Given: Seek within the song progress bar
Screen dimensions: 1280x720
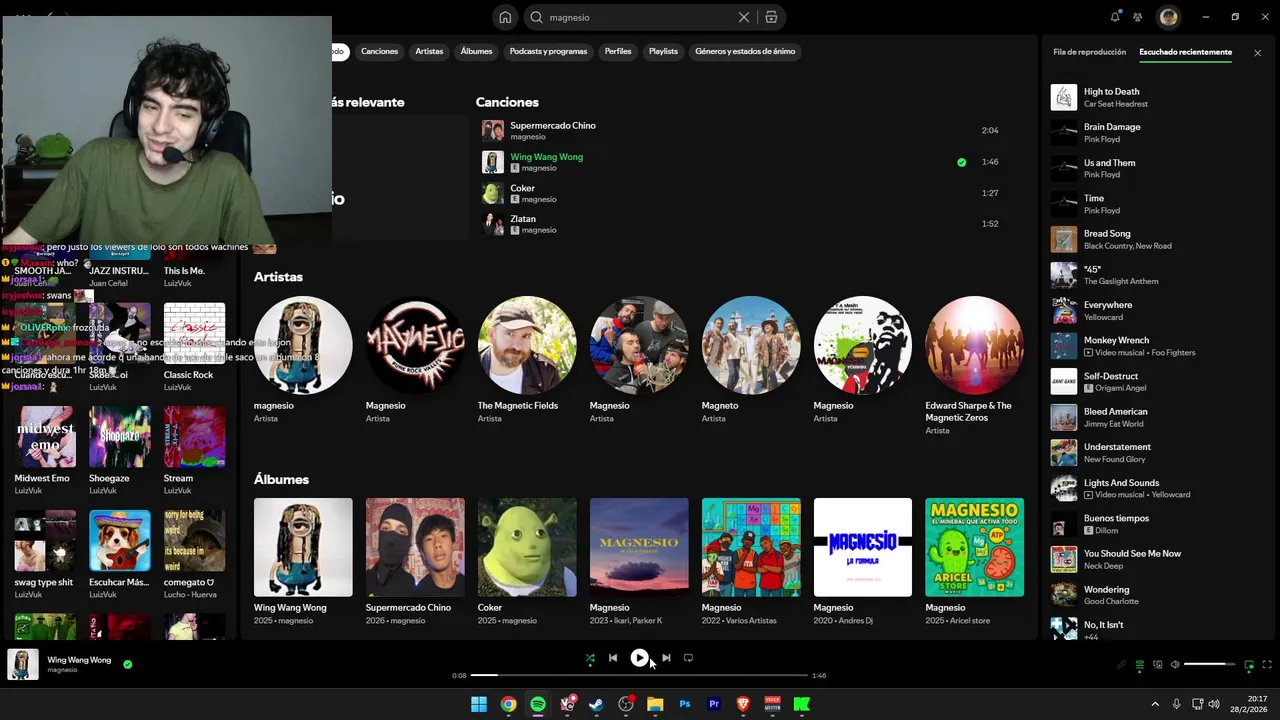Looking at the screenshot, I should [639, 676].
